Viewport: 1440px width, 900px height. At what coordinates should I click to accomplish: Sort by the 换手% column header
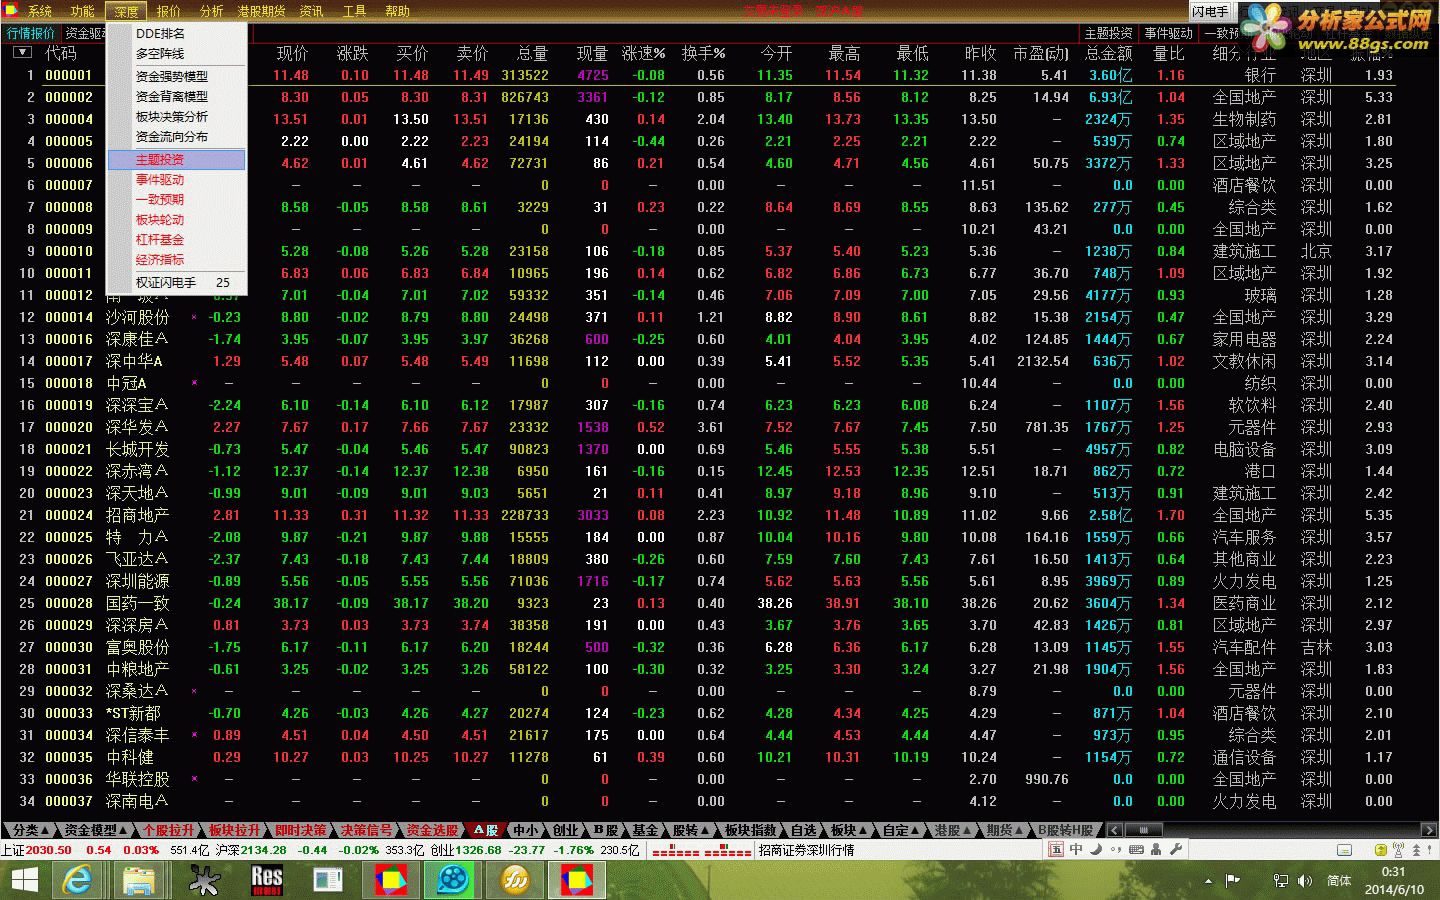coord(704,53)
